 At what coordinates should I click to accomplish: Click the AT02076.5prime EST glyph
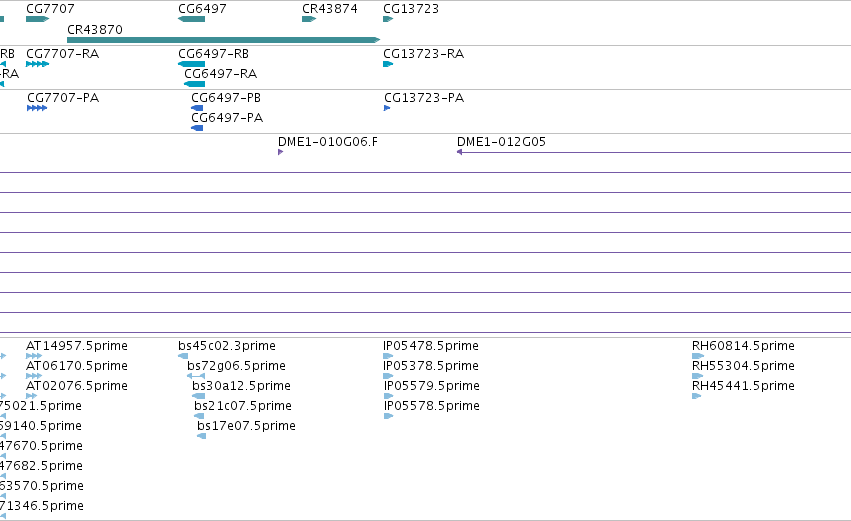point(31,396)
